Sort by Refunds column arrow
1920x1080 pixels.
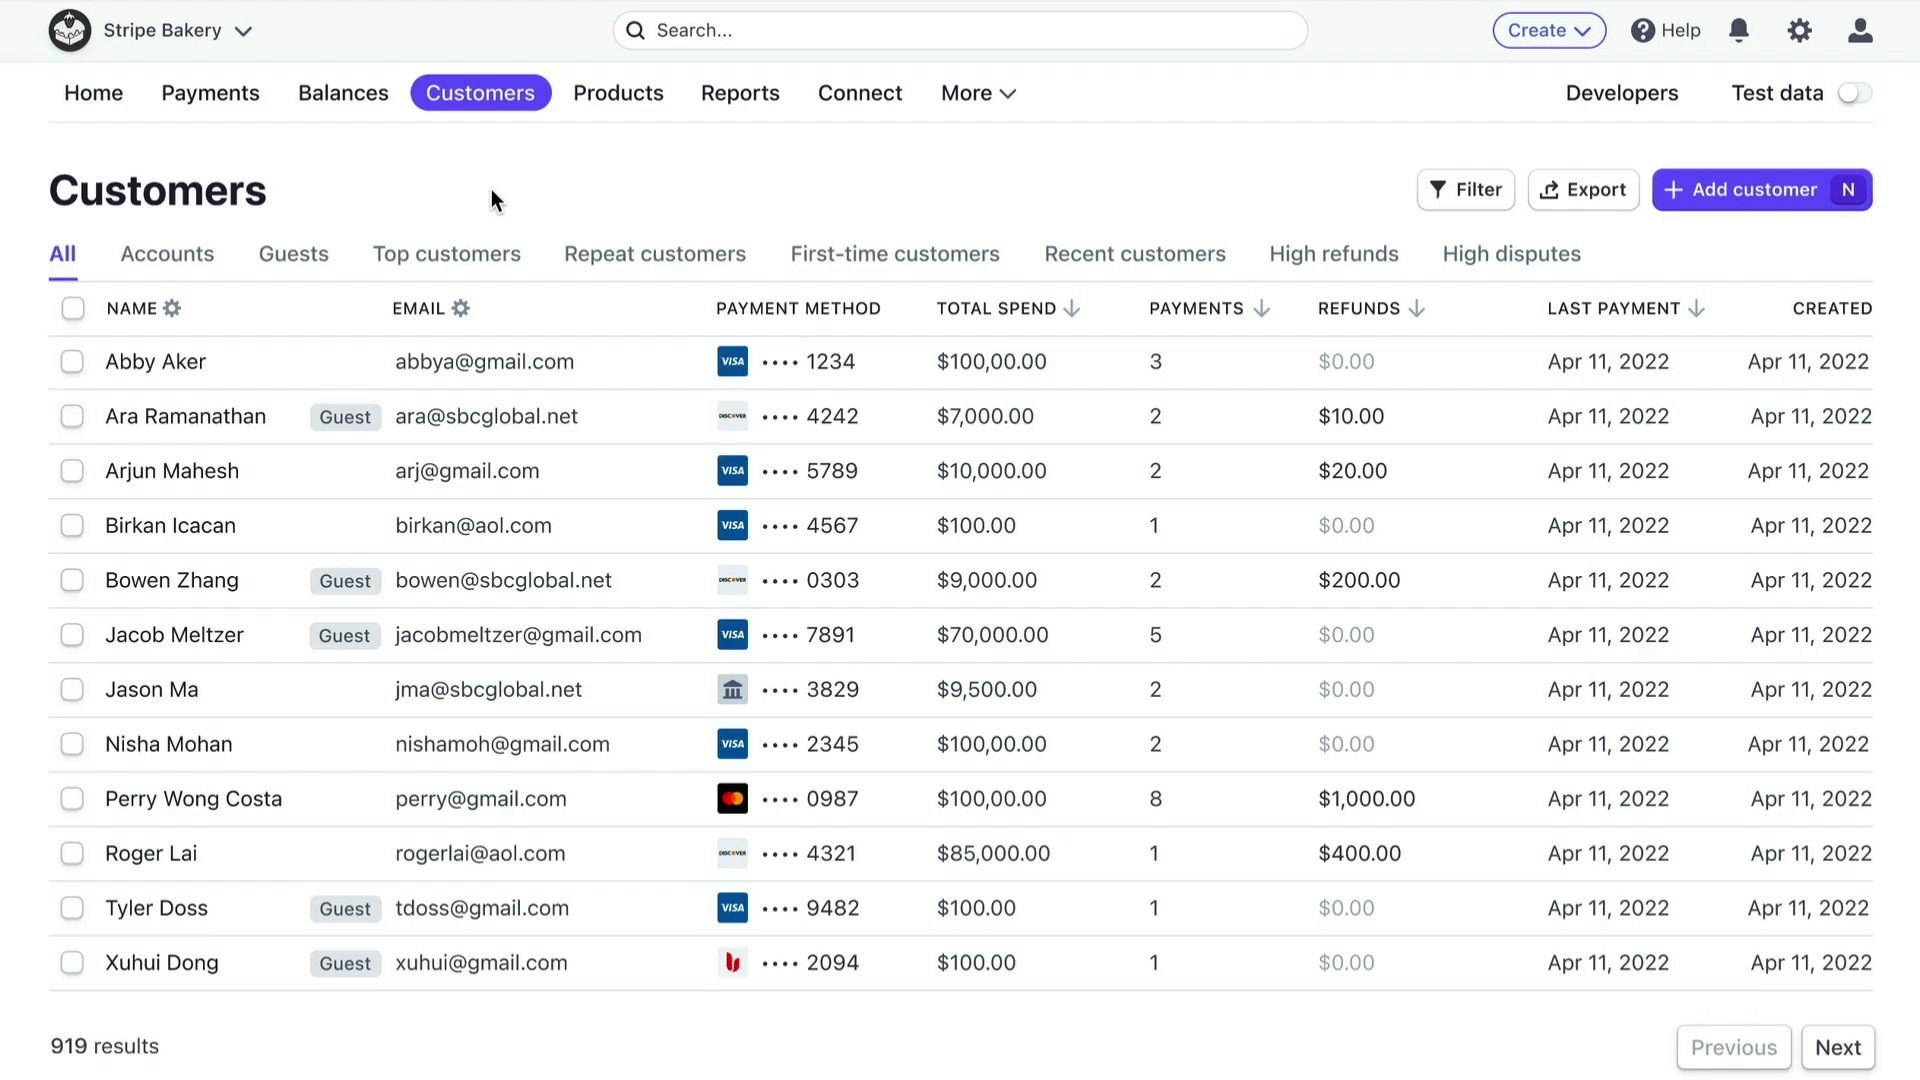(x=1416, y=308)
